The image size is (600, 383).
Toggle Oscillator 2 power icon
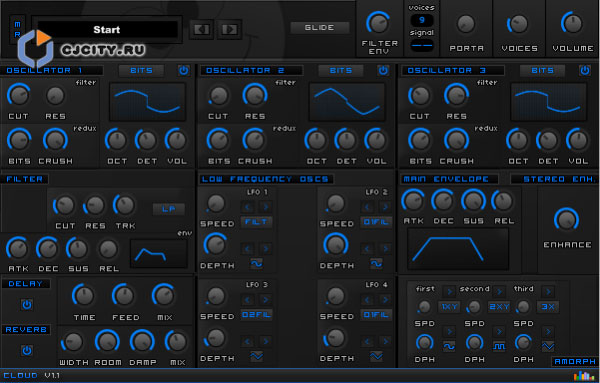pos(383,70)
